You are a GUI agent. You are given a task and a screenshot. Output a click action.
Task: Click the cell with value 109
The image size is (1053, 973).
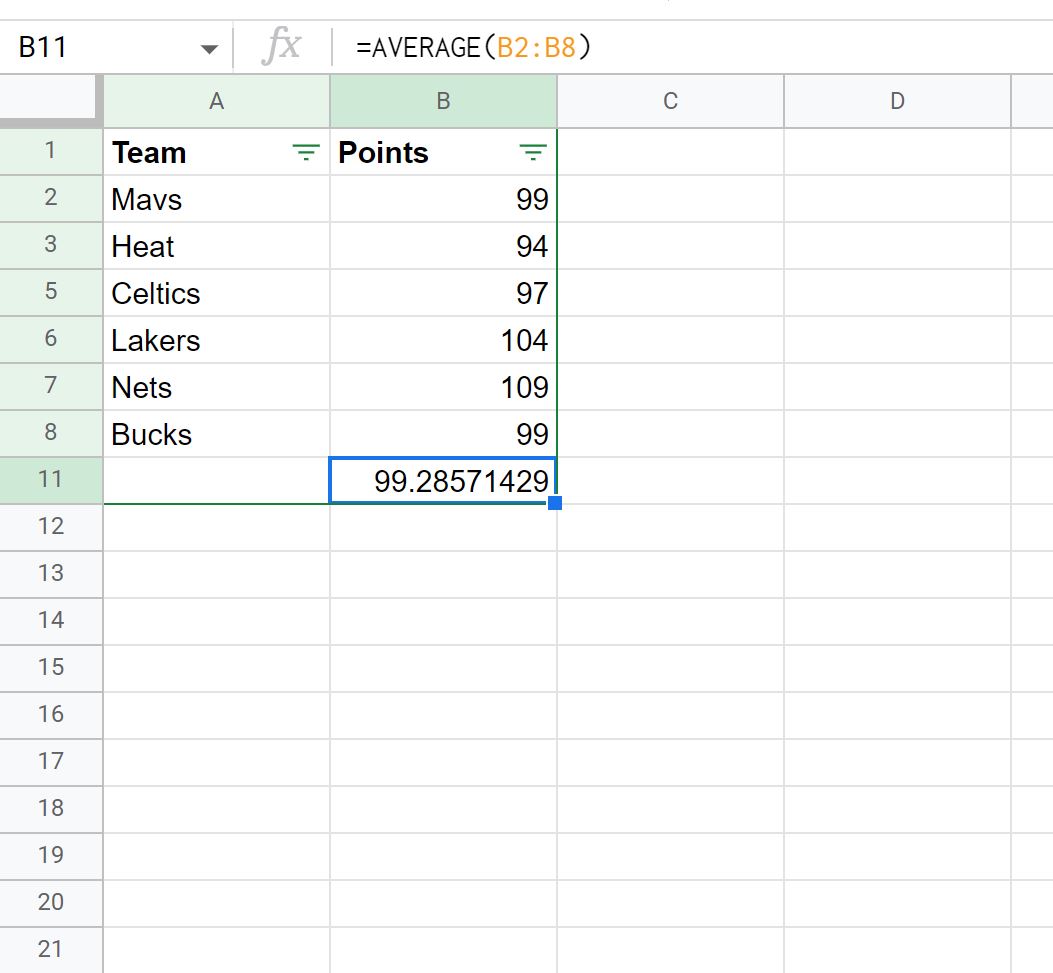(443, 387)
